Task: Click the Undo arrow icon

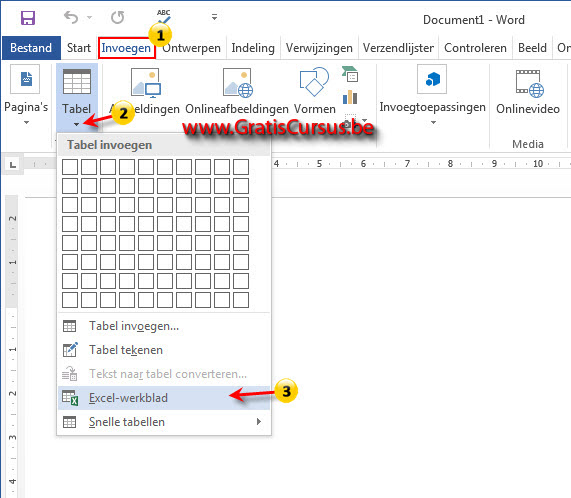Action: [71, 17]
